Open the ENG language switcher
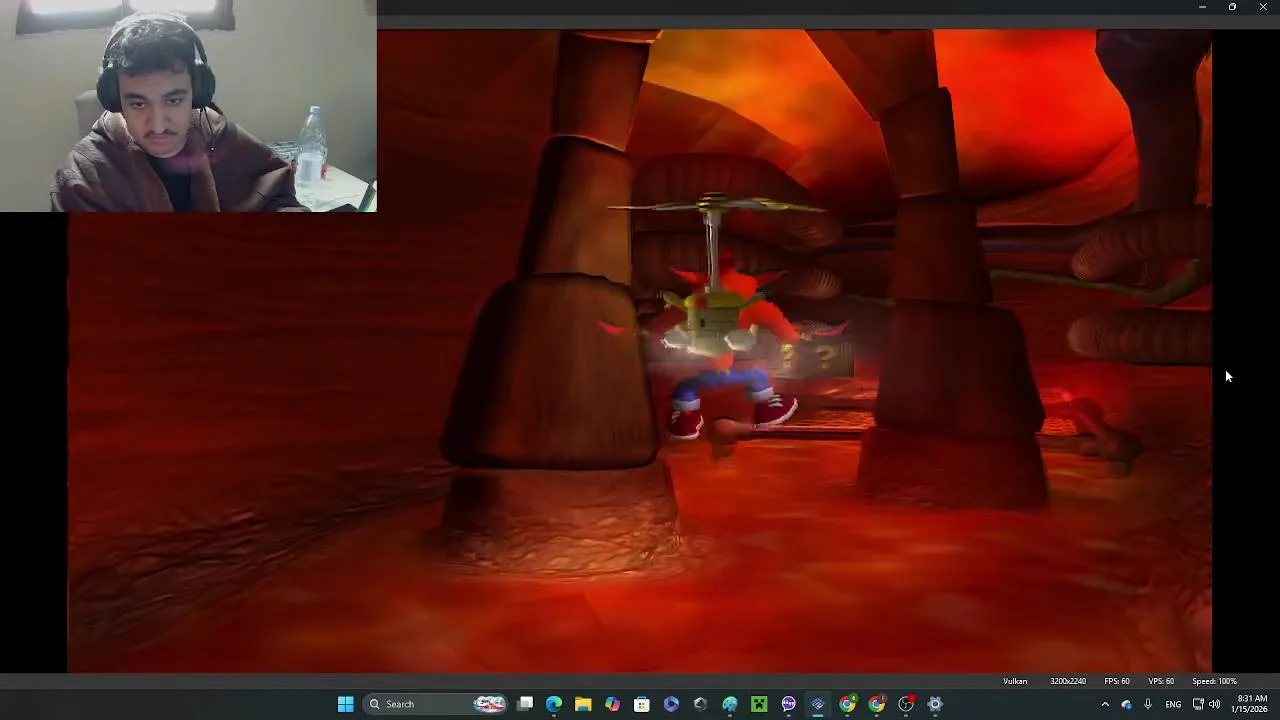 tap(1173, 704)
